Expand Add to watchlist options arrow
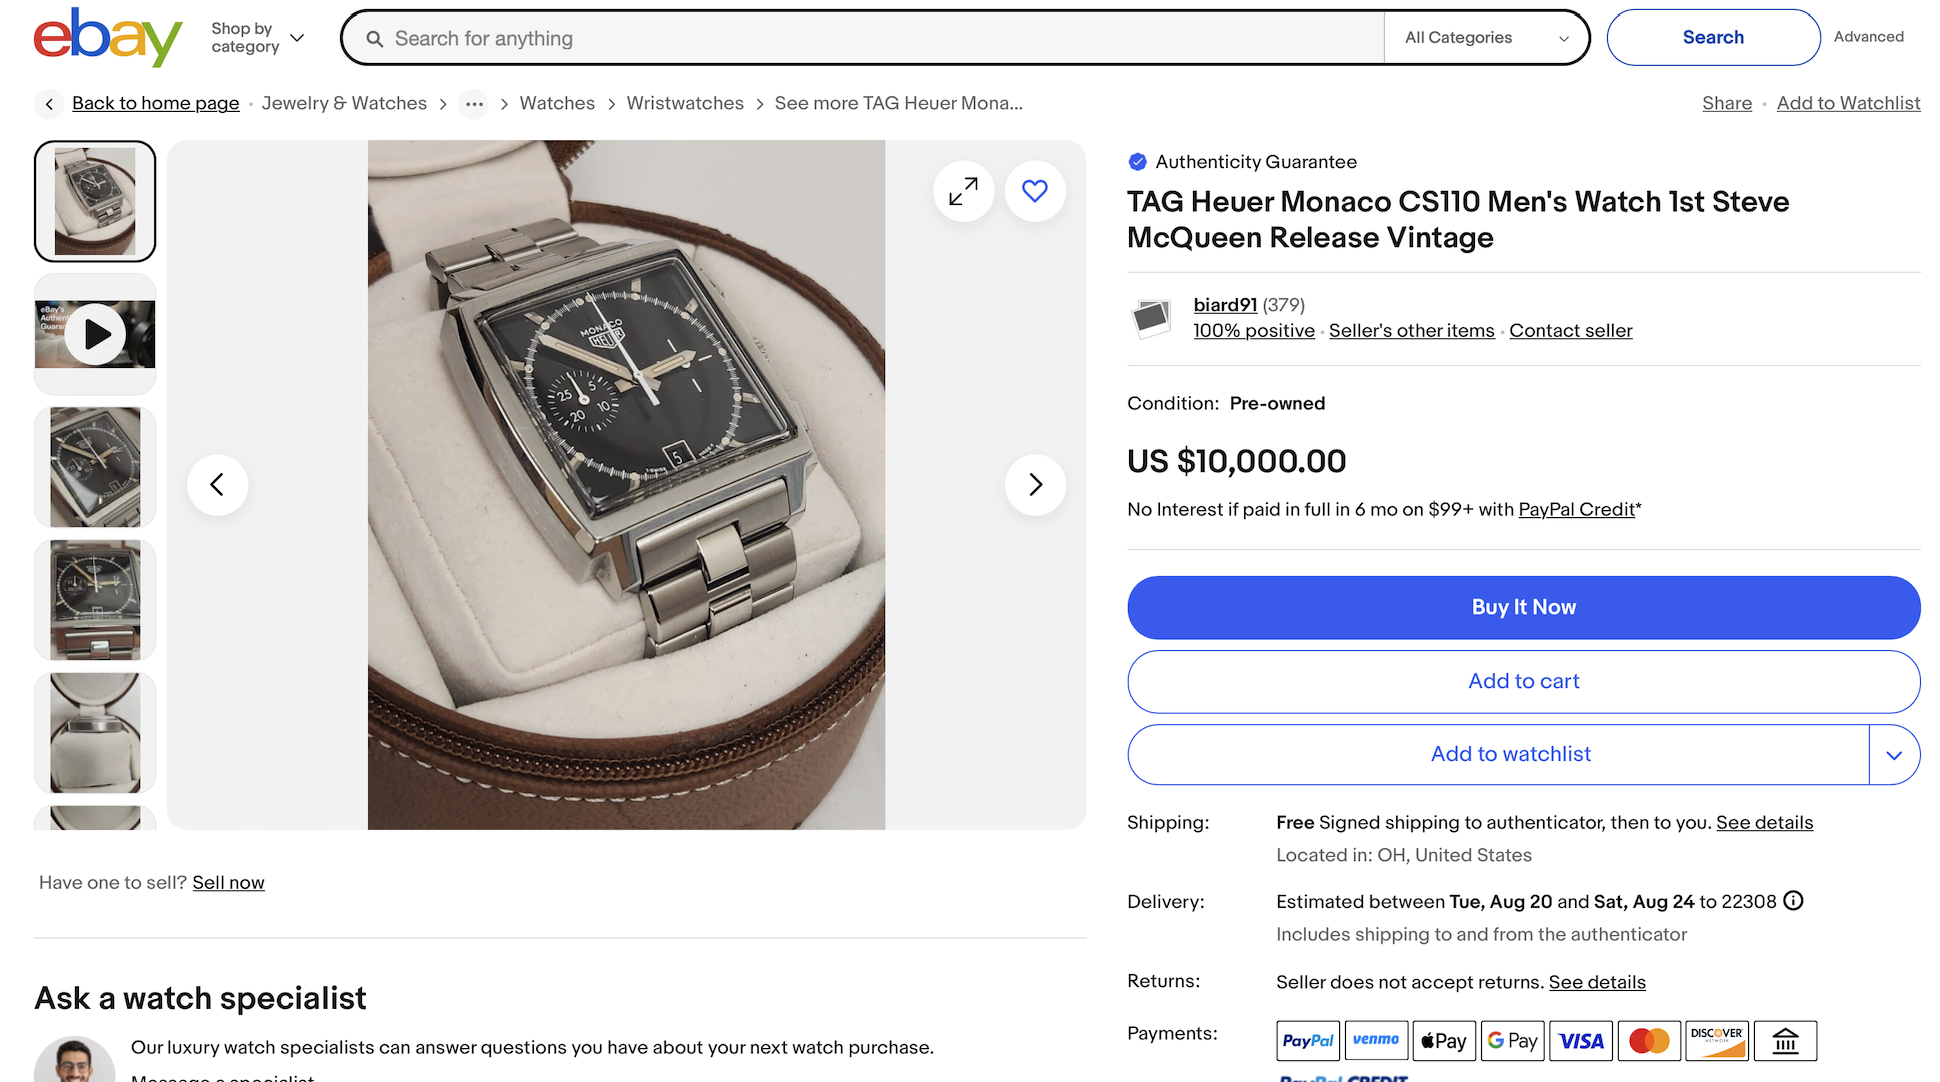The height and width of the screenshot is (1082, 1940). click(x=1894, y=755)
